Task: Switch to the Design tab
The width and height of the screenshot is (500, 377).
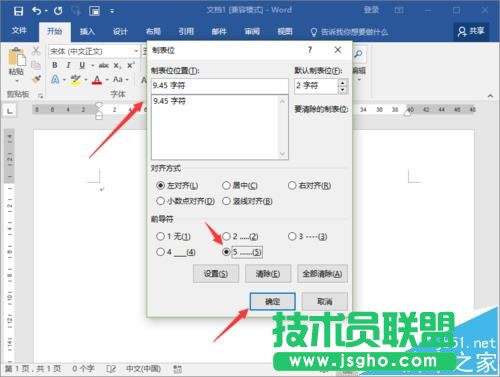Action: [120, 32]
